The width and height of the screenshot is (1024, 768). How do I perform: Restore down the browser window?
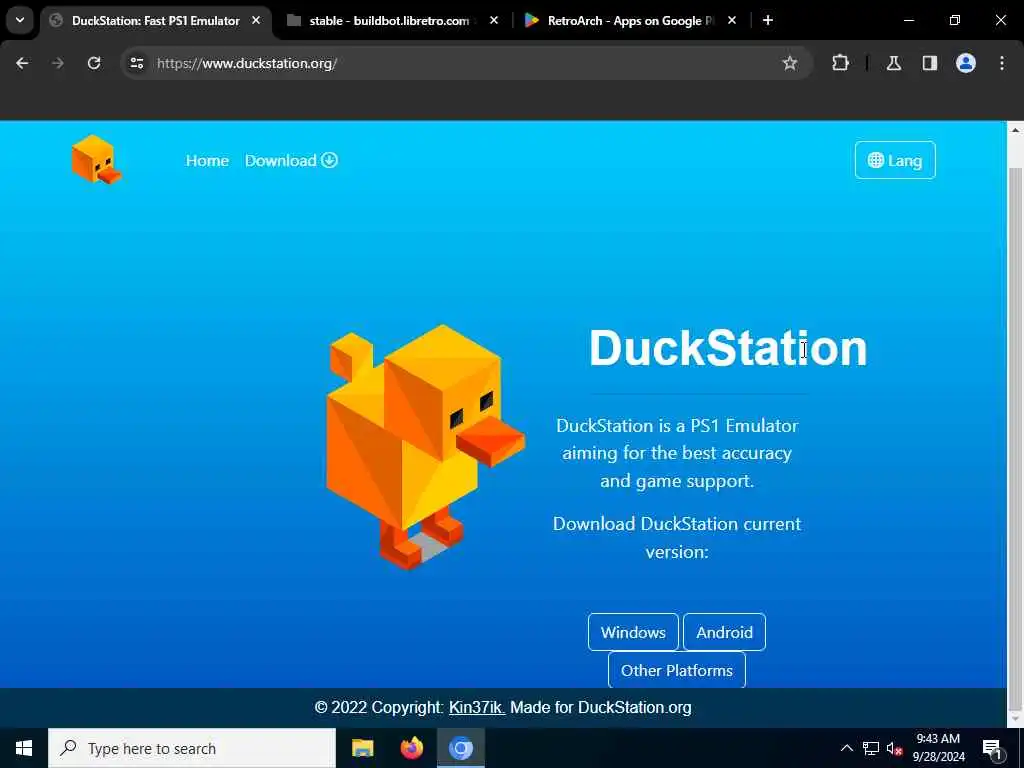[955, 21]
